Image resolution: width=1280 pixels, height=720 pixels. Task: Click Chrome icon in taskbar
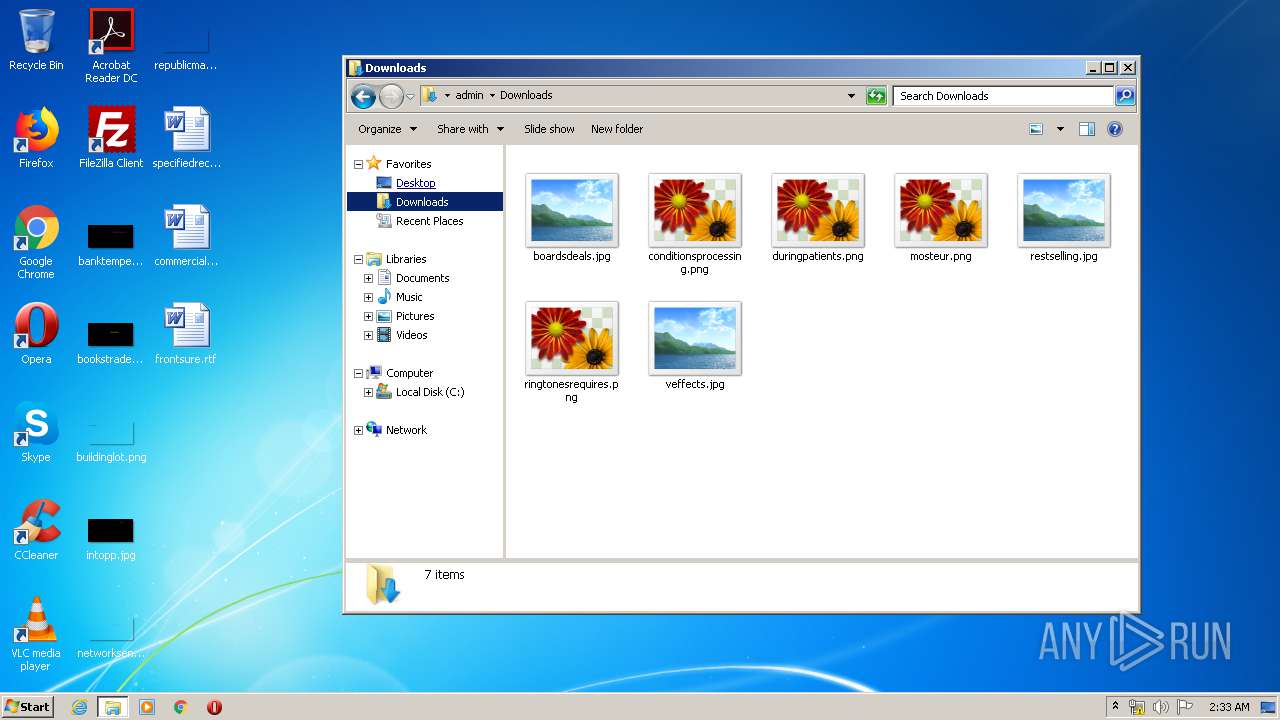pos(181,707)
